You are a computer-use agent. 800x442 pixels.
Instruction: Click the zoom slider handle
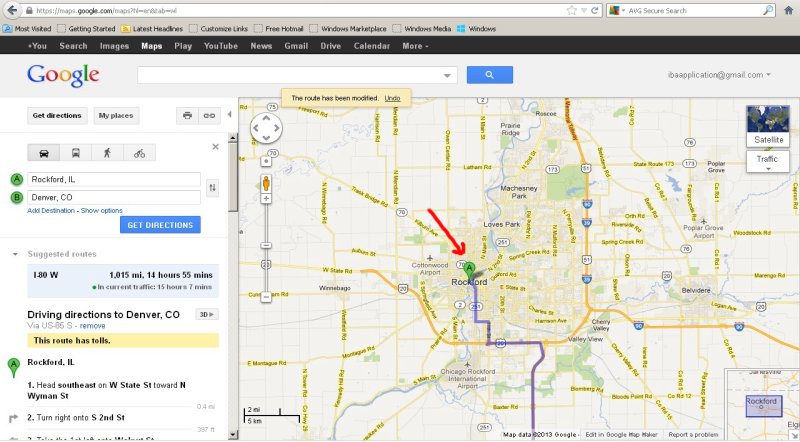266,245
